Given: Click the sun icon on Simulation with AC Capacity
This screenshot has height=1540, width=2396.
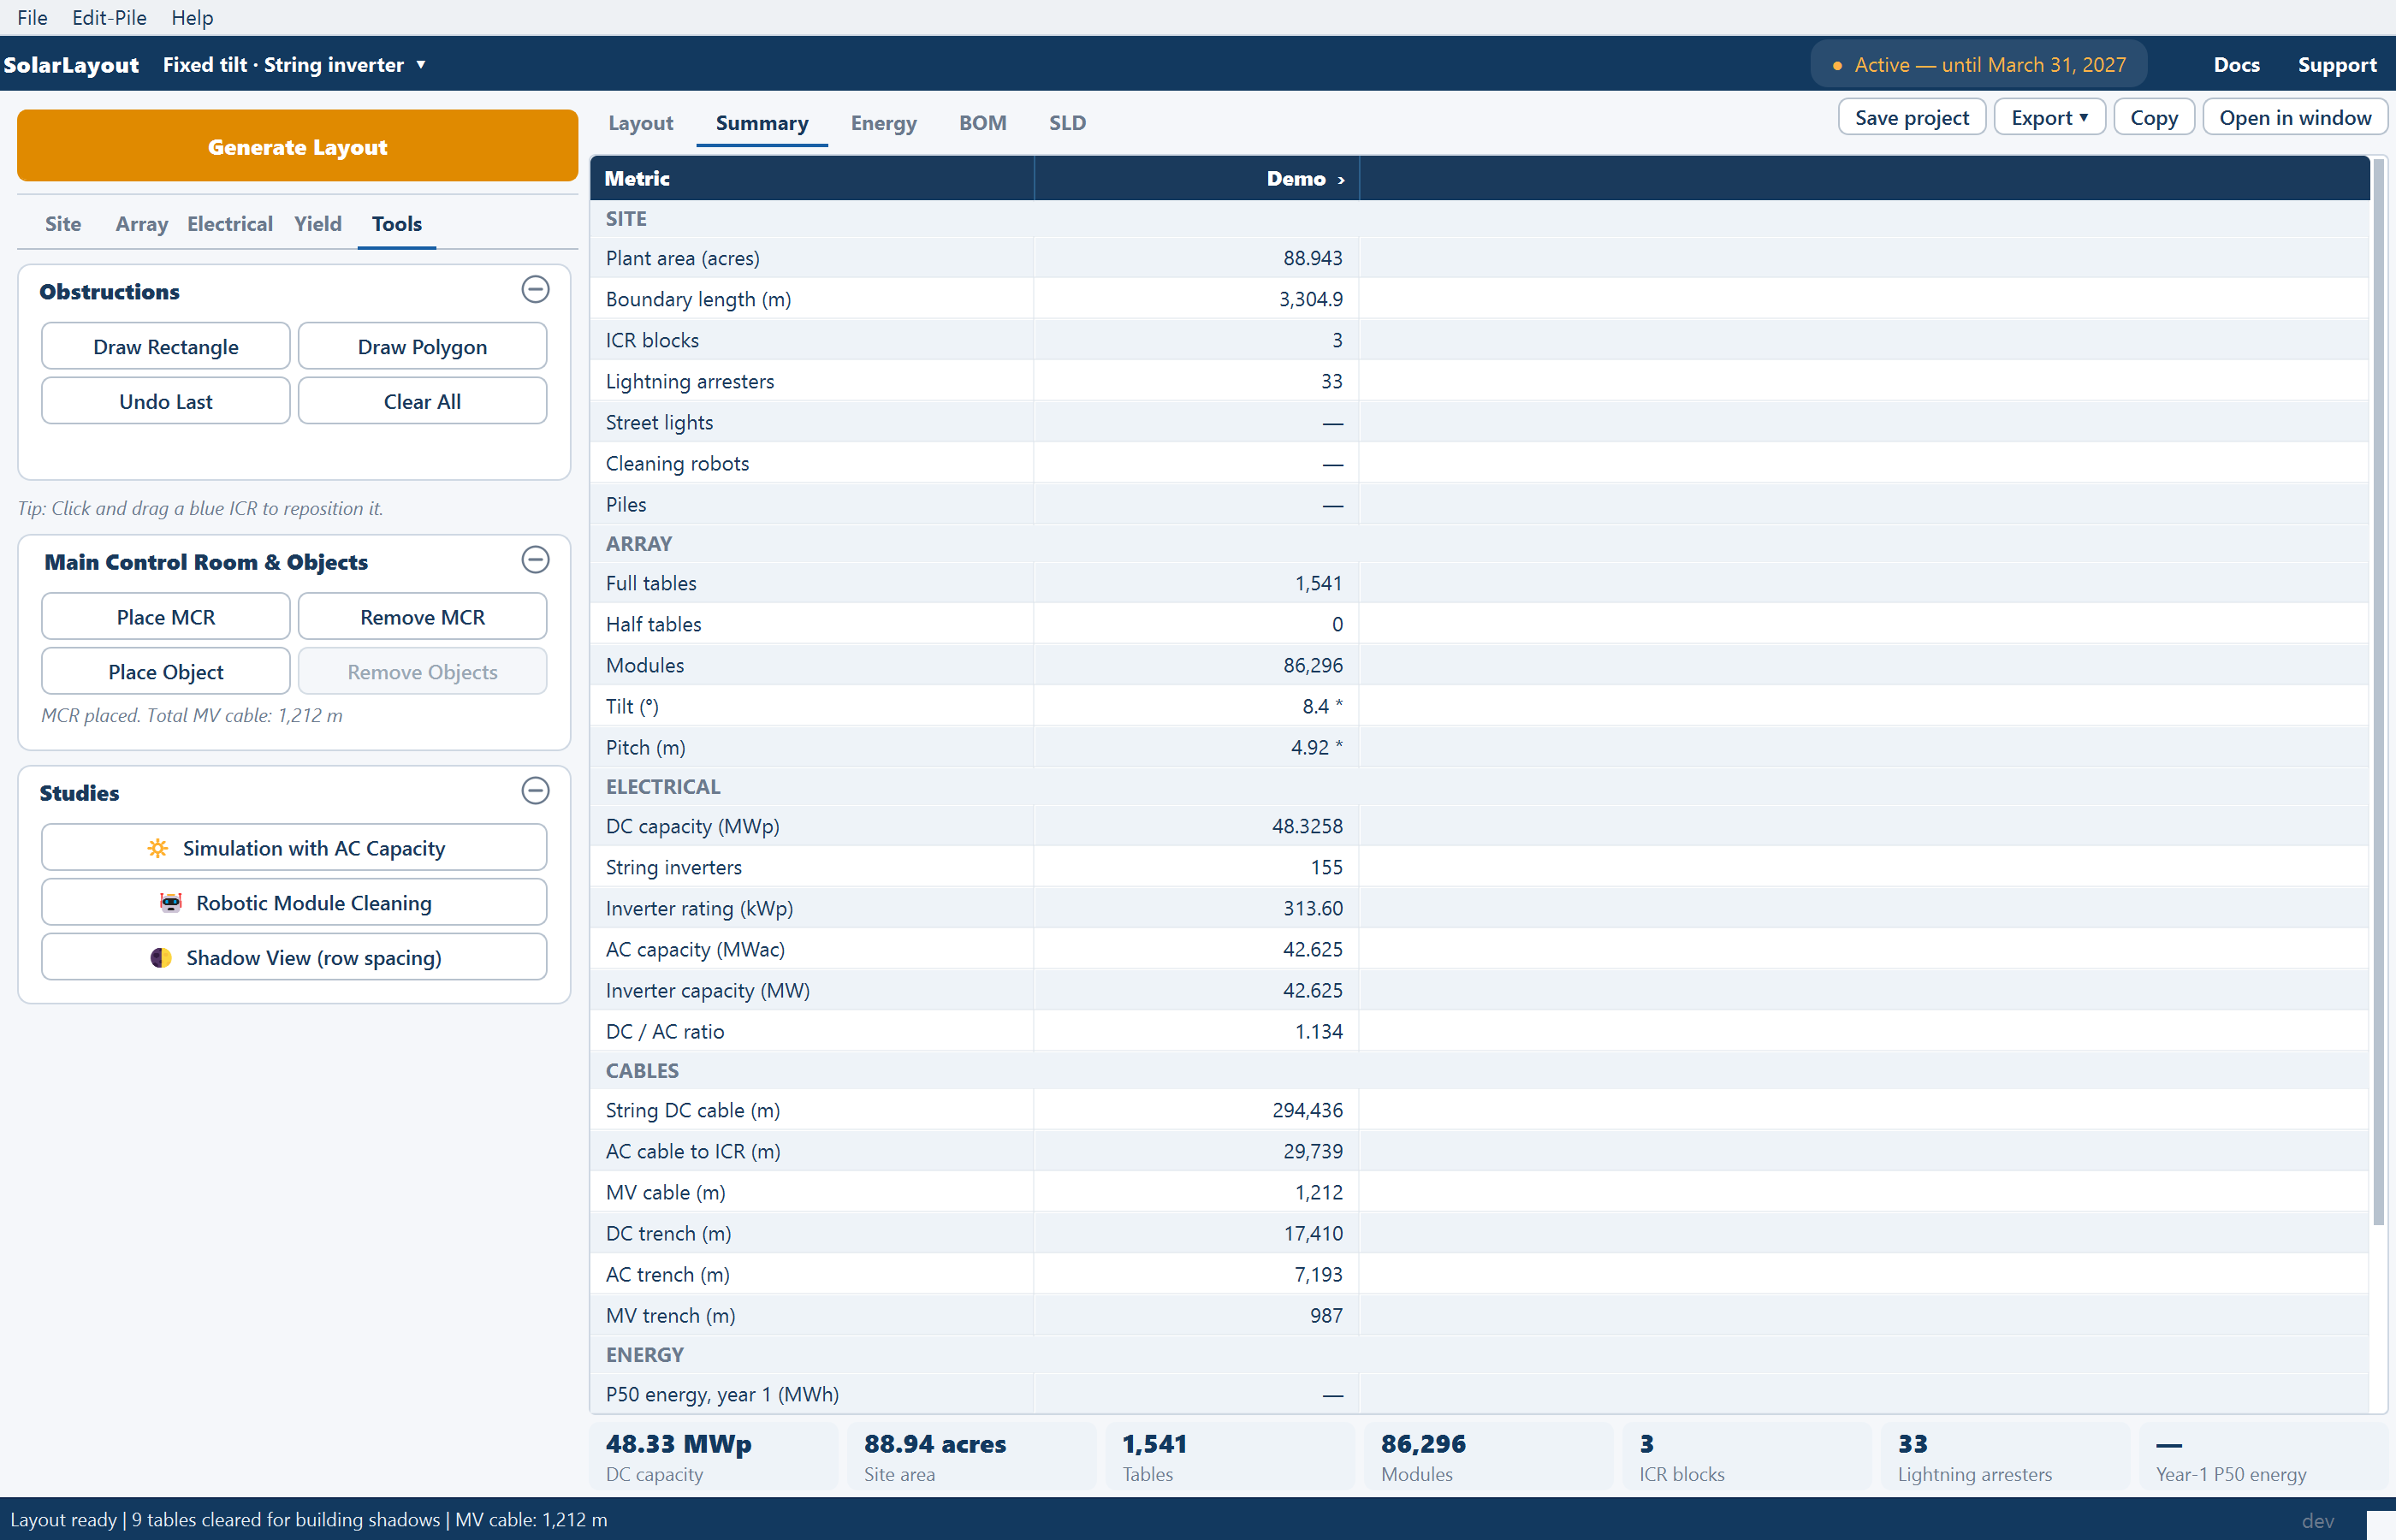Looking at the screenshot, I should [x=157, y=848].
